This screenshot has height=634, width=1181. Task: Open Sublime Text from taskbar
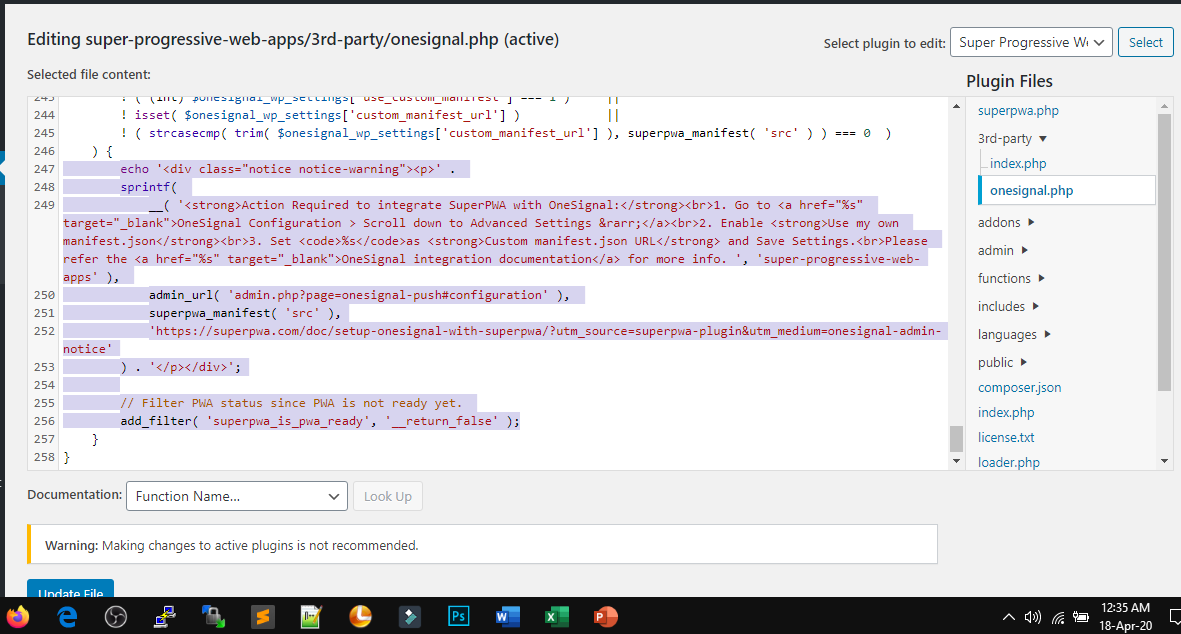(x=263, y=617)
